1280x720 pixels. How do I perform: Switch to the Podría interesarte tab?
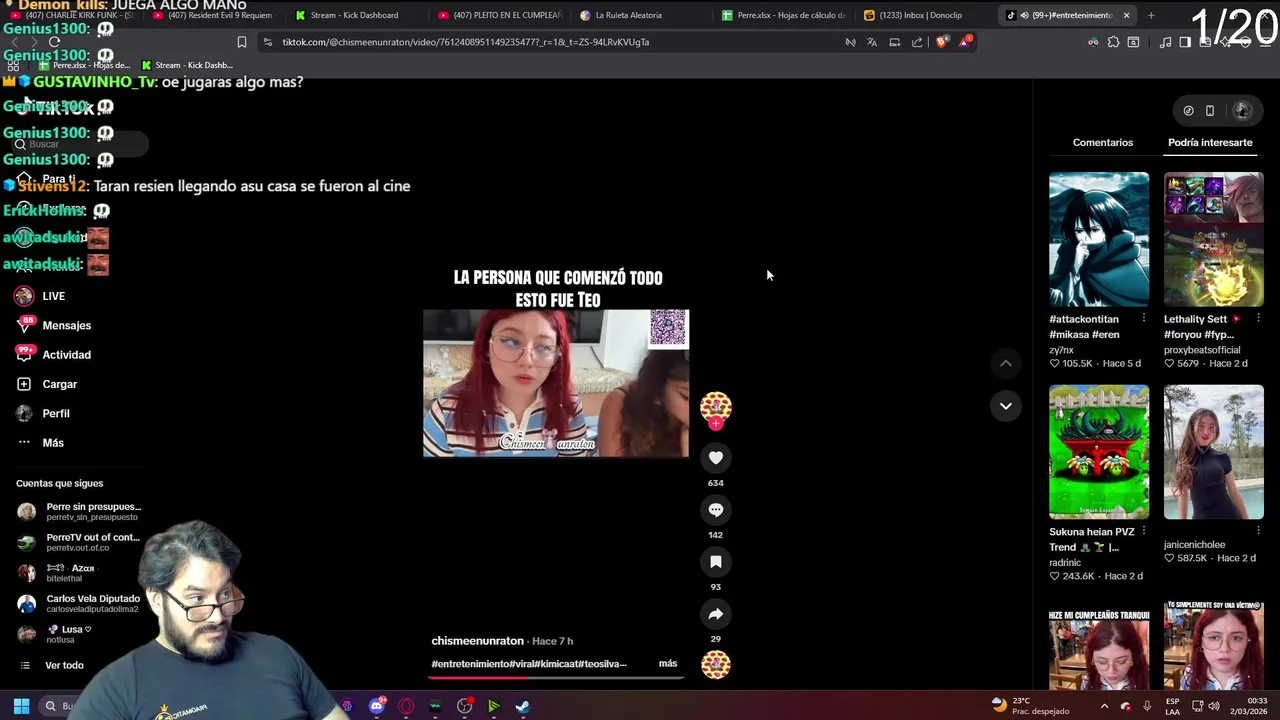click(x=1210, y=143)
